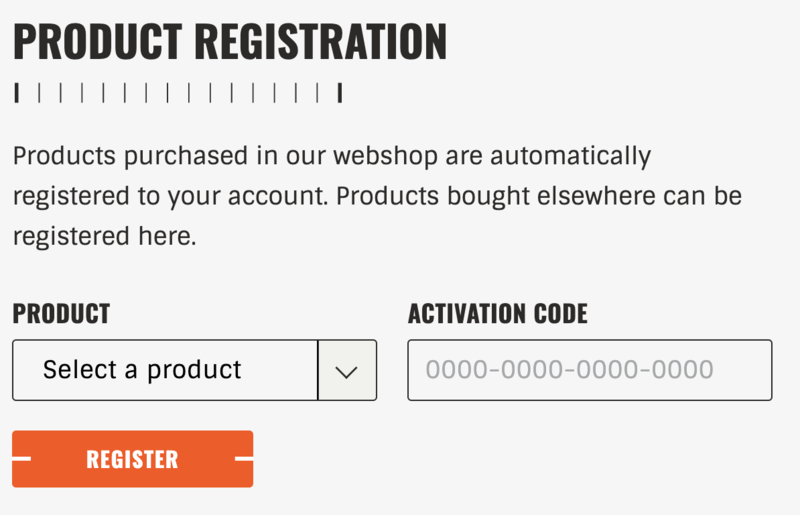Click the thick first tick of divider

click(x=17, y=94)
